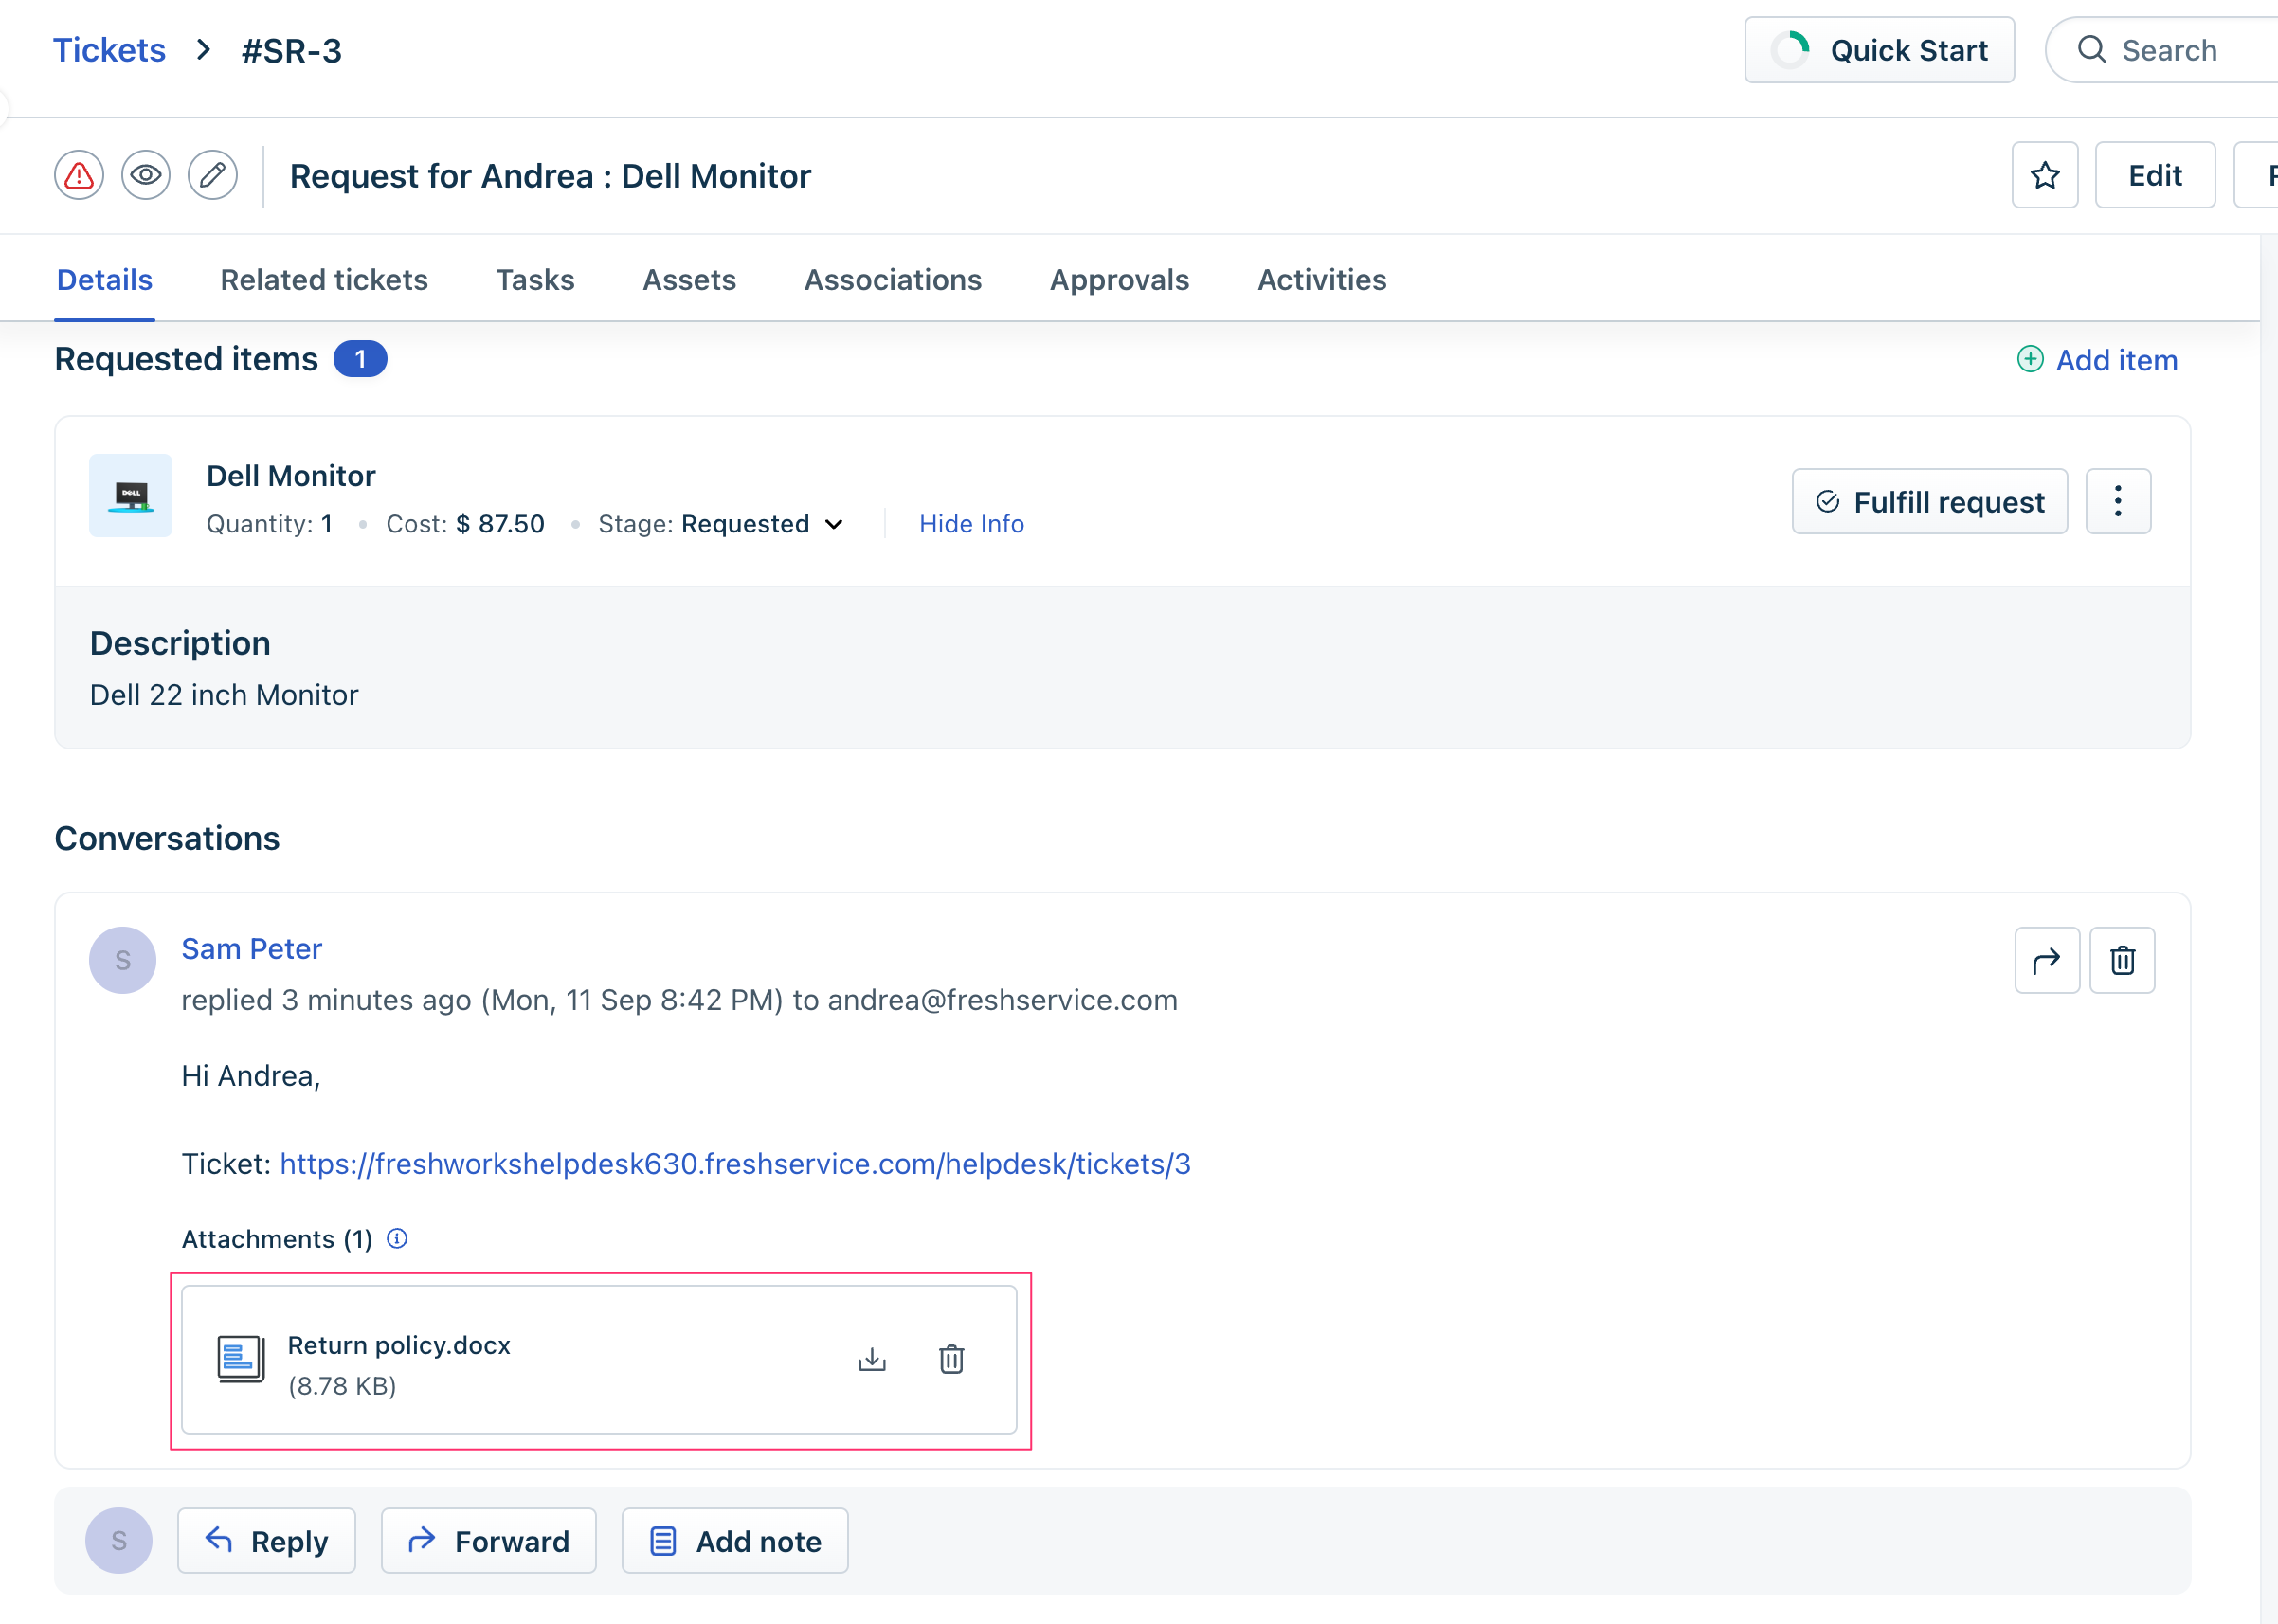Click the Requested items count badge
This screenshot has width=2278, height=1624.
coord(360,359)
